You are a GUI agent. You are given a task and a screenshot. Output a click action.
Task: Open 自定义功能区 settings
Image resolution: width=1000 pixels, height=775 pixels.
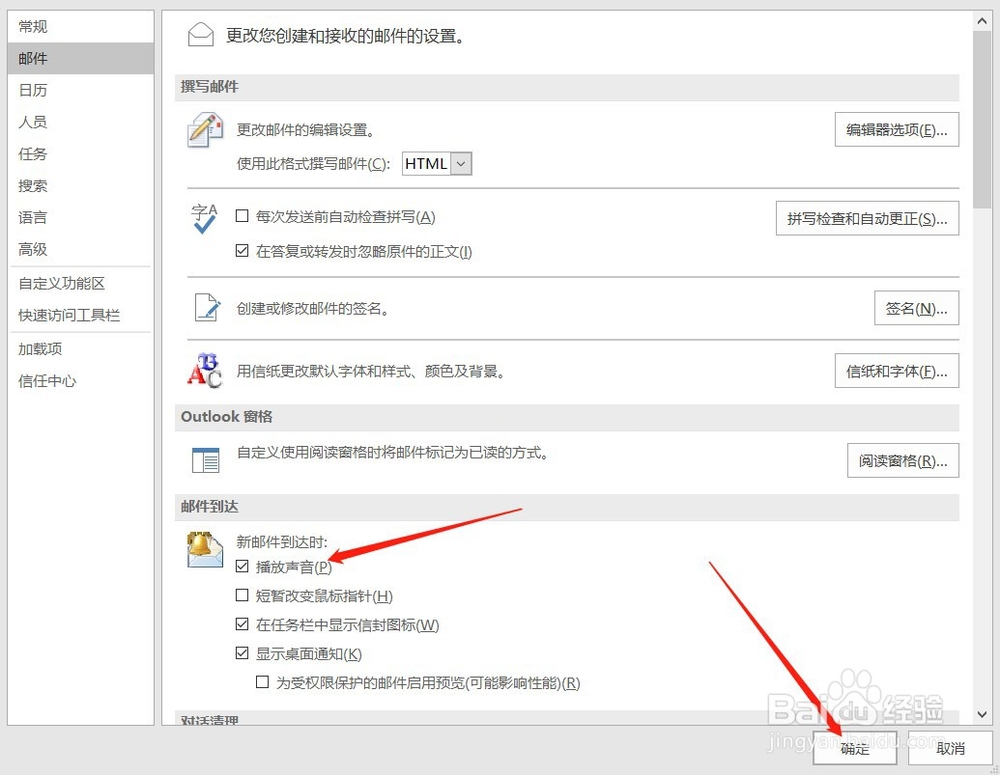pos(81,284)
